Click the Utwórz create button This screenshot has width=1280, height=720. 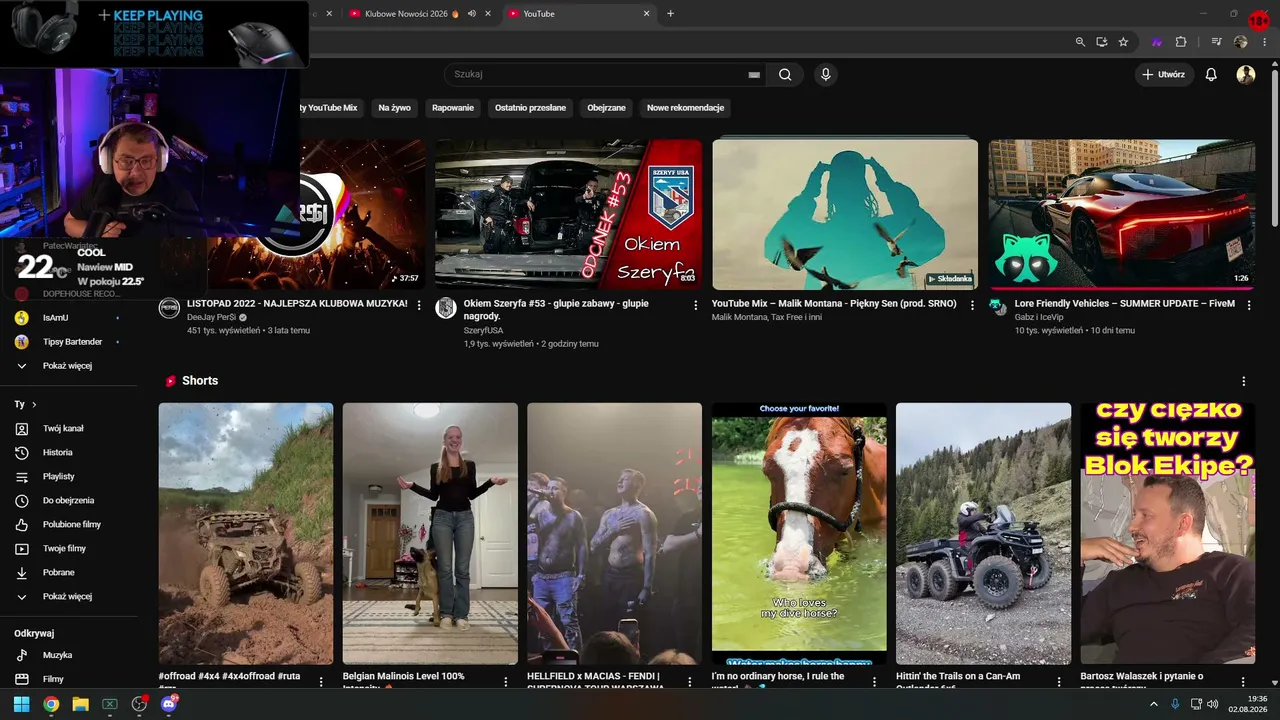(1164, 74)
